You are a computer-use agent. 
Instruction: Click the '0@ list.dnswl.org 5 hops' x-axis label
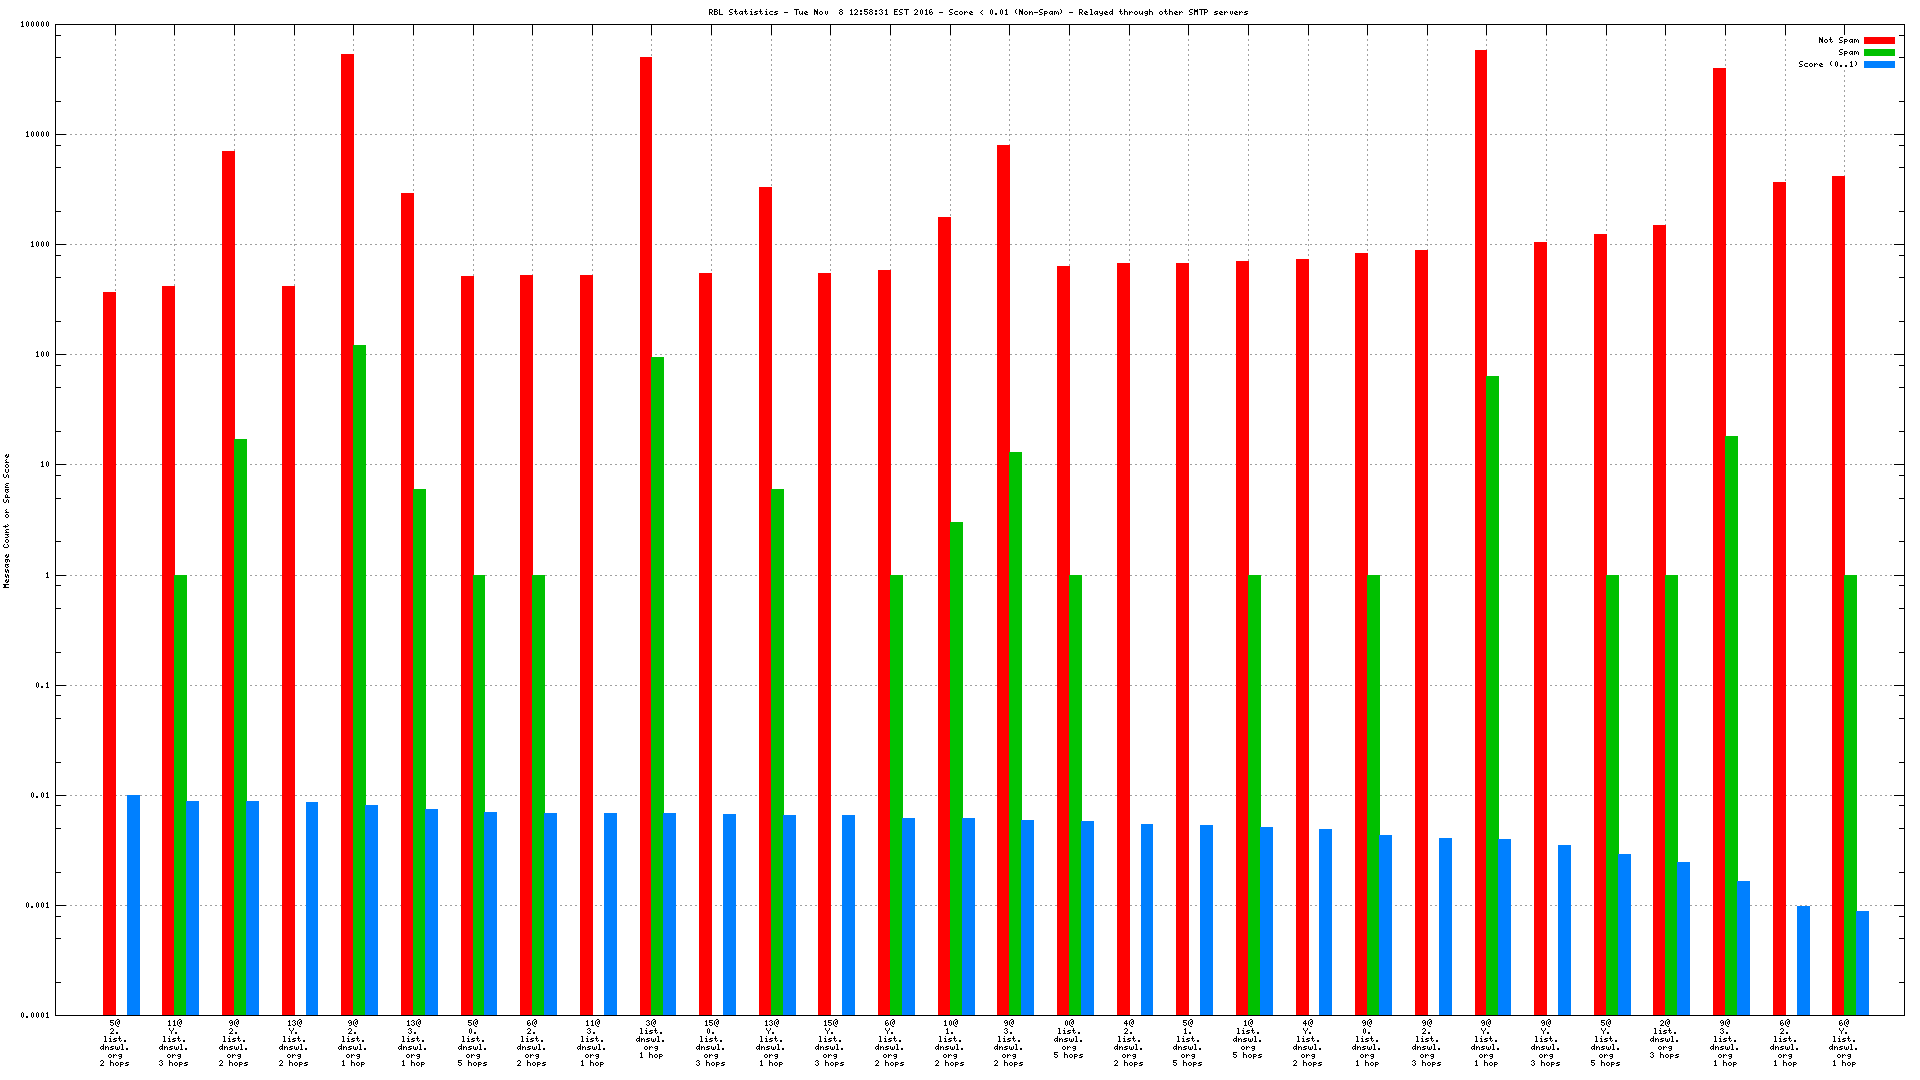click(1068, 1039)
